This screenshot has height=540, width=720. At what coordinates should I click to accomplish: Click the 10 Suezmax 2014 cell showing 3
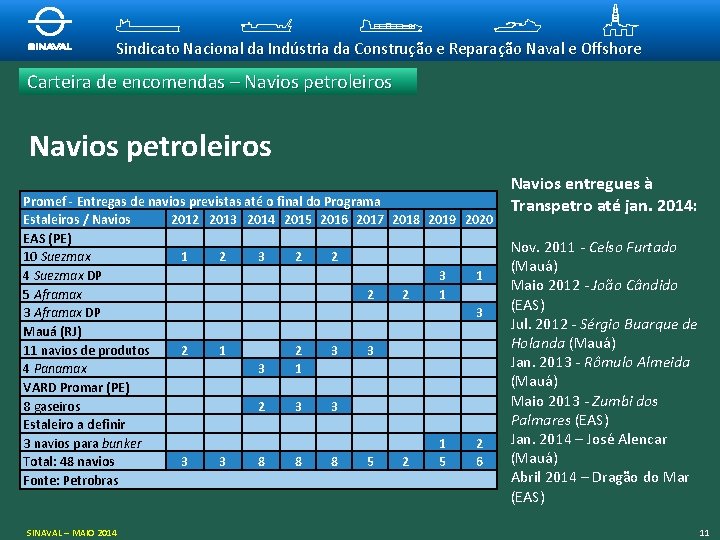click(x=261, y=256)
